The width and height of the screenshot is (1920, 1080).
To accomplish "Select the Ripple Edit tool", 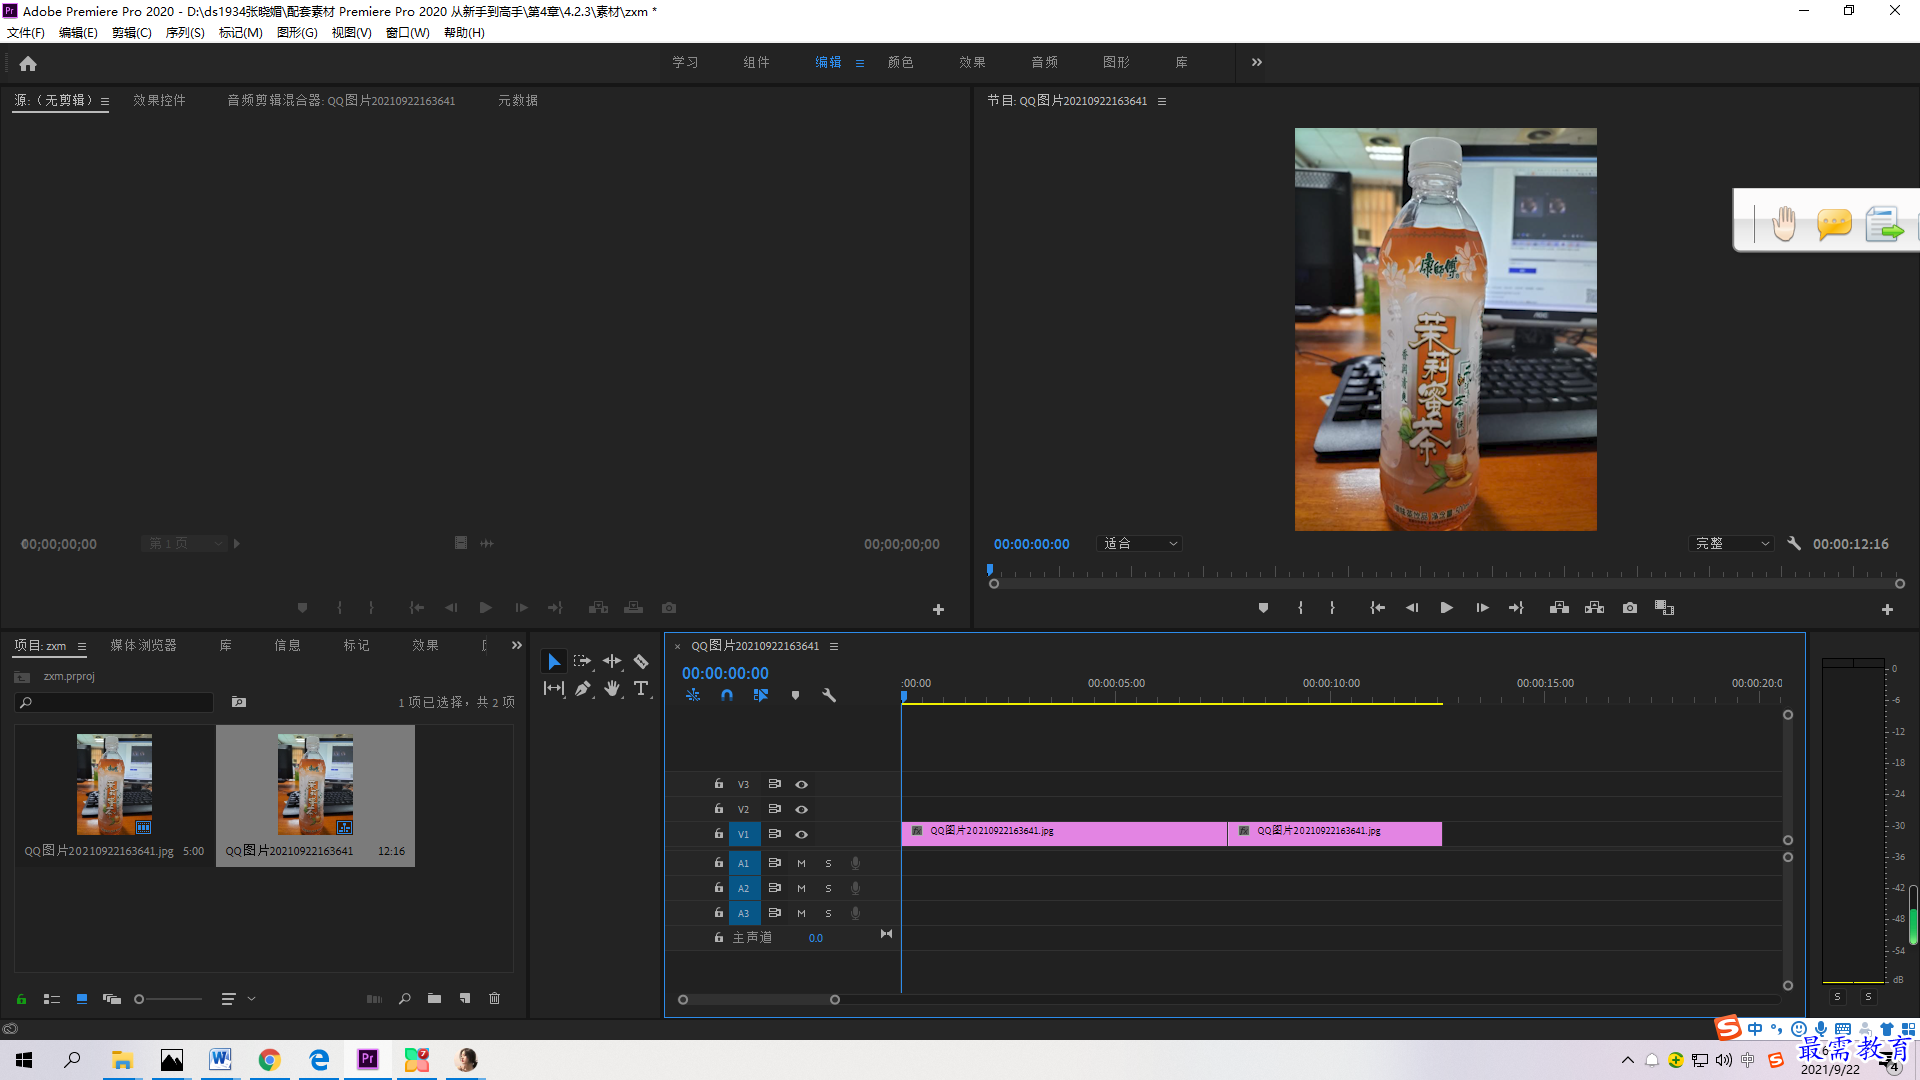I will [x=612, y=662].
